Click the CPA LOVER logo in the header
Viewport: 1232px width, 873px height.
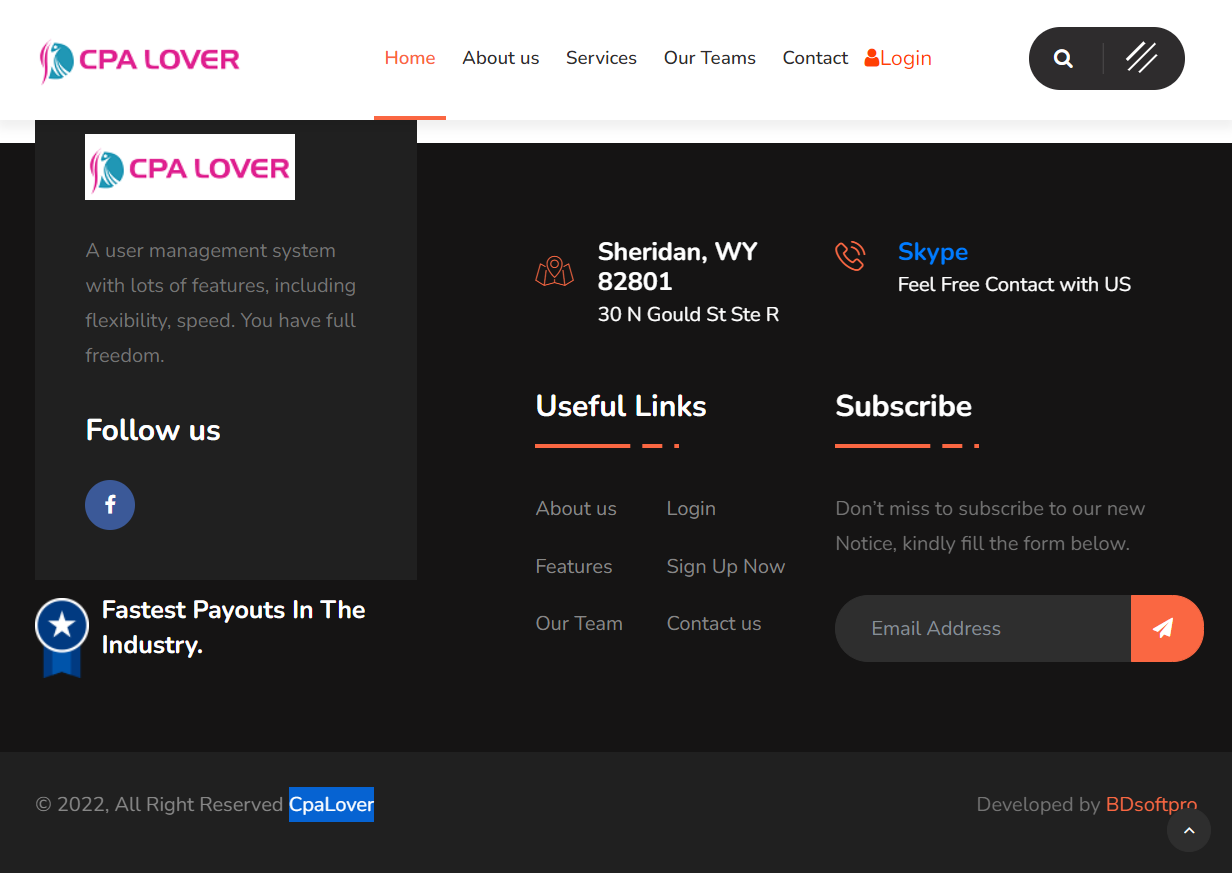[138, 60]
